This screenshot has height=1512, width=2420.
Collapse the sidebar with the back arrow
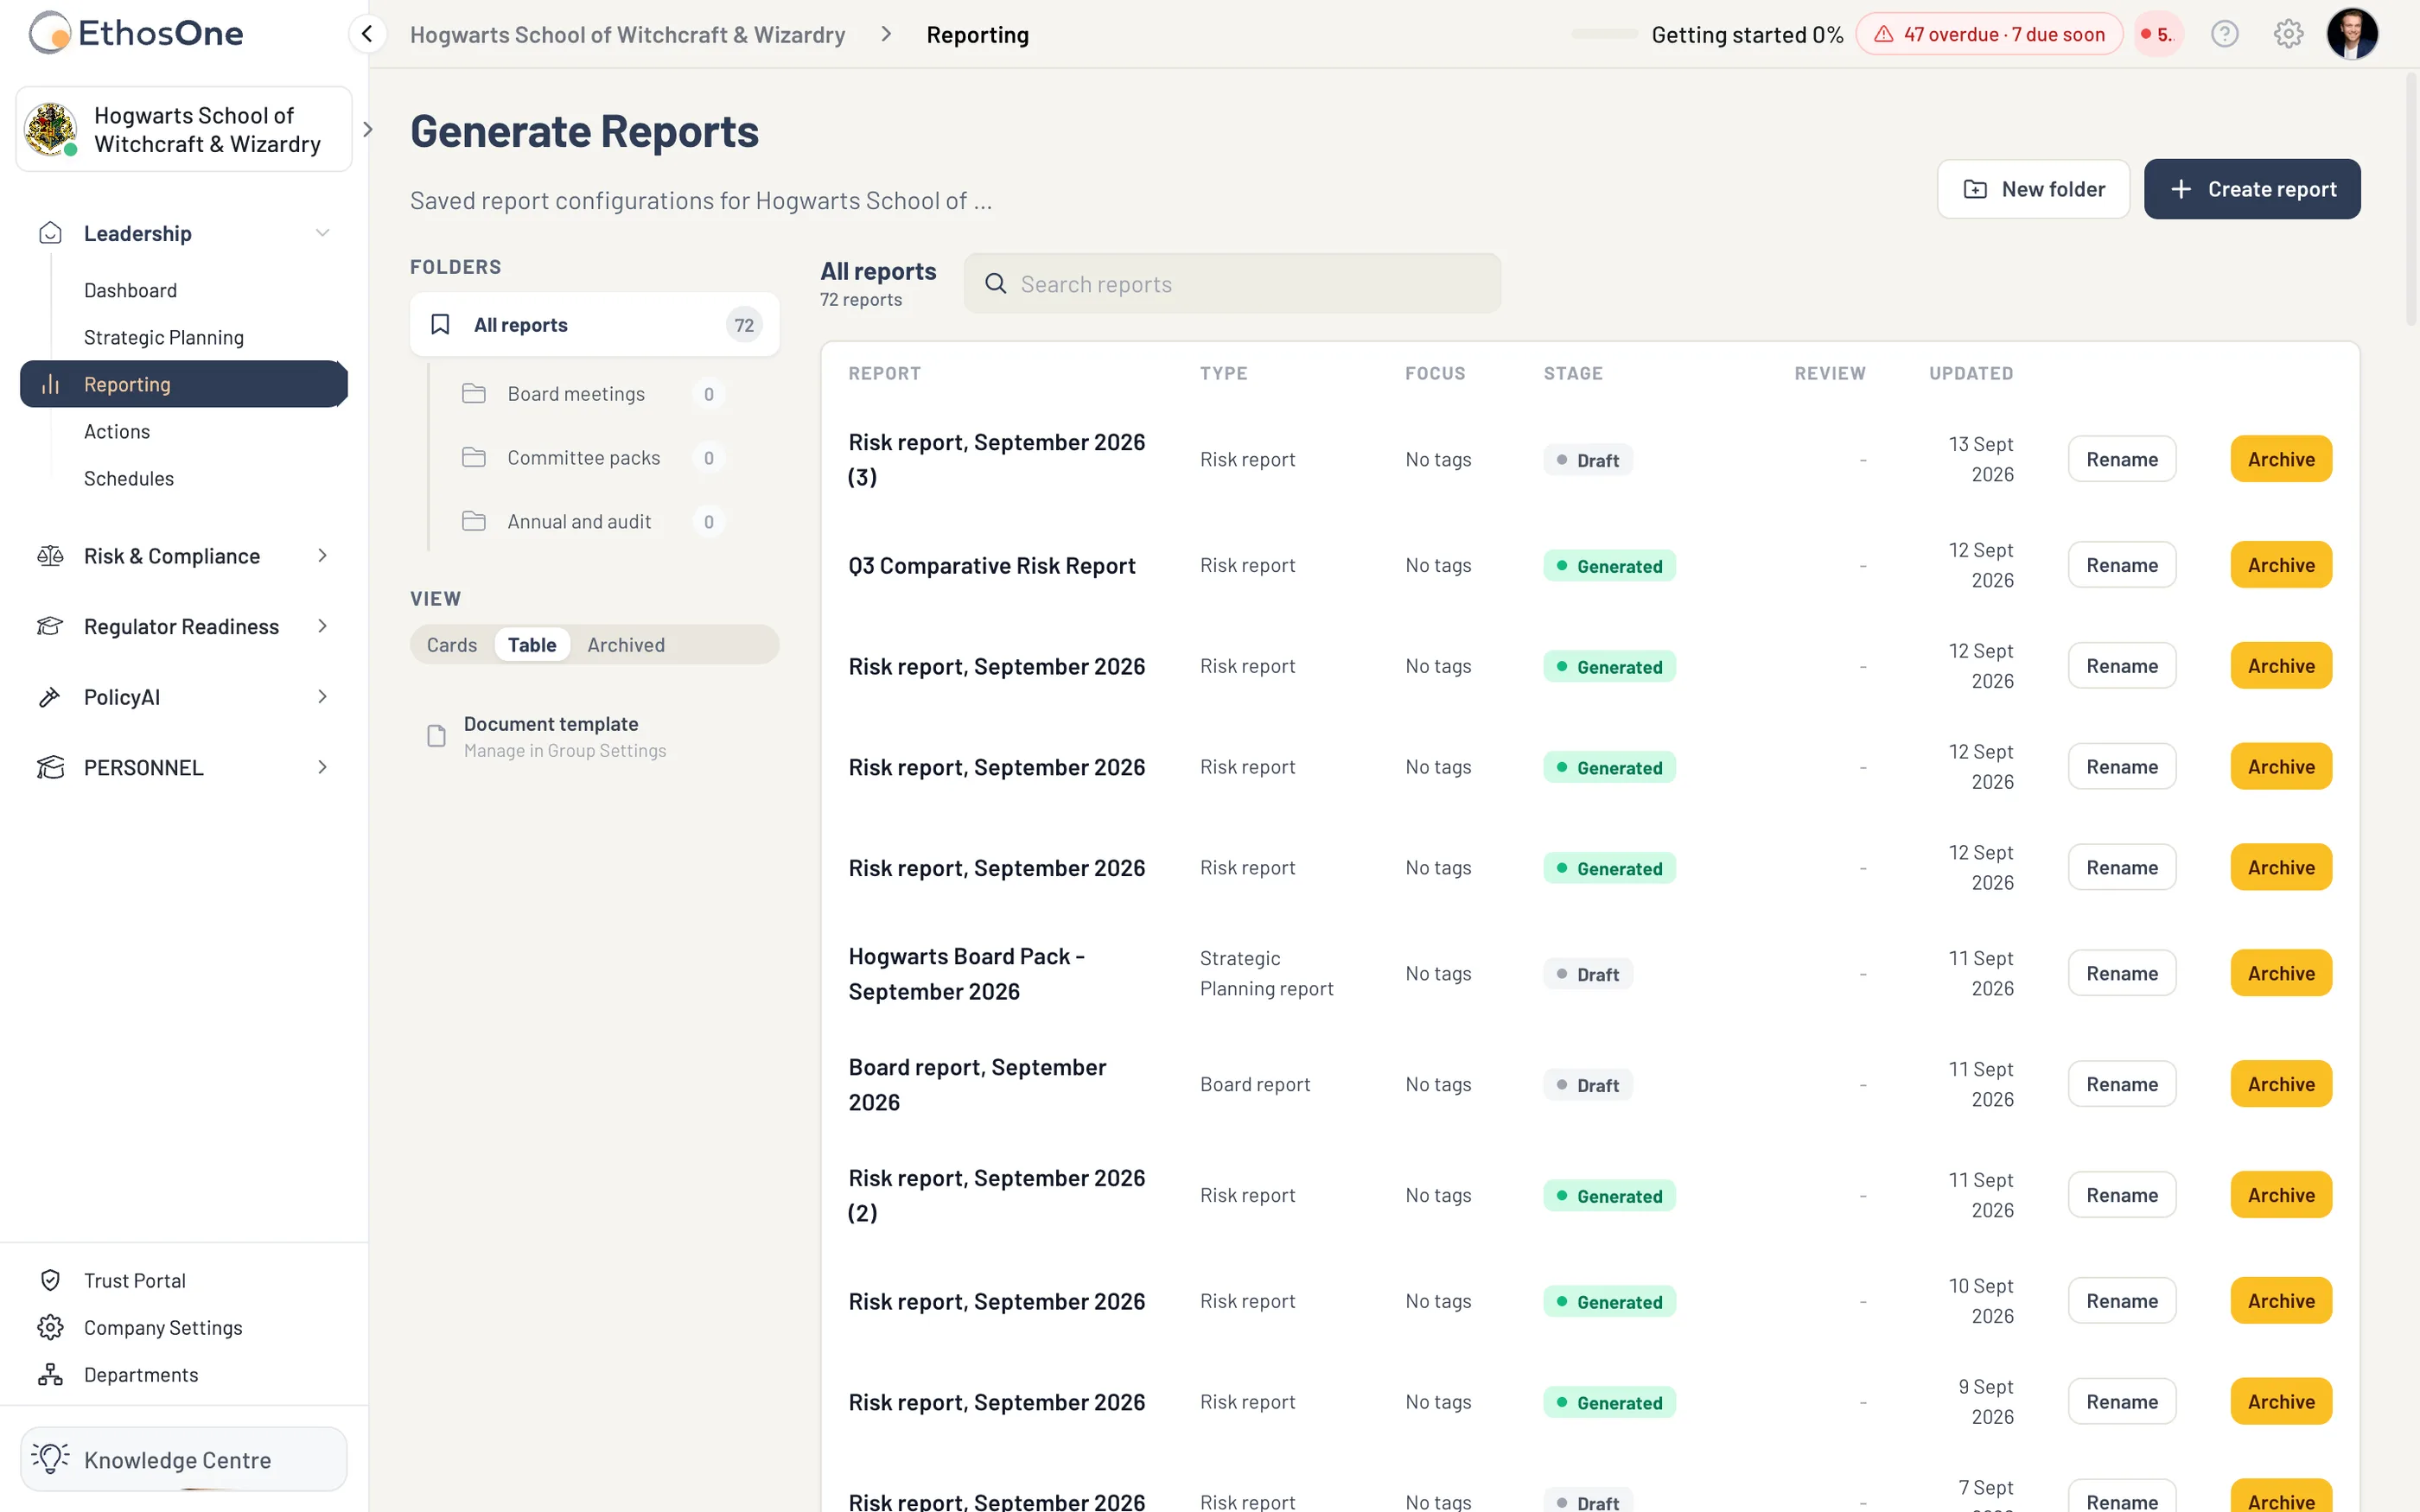click(367, 34)
